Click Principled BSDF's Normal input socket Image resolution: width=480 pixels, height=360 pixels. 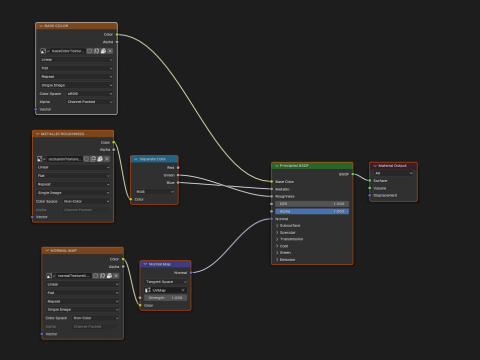[x=272, y=219]
